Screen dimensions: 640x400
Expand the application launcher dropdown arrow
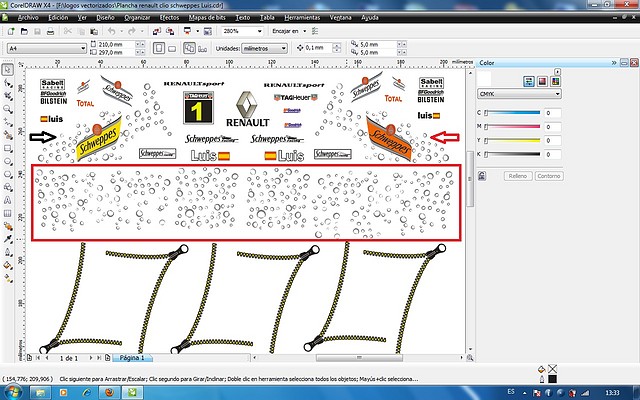(198, 31)
